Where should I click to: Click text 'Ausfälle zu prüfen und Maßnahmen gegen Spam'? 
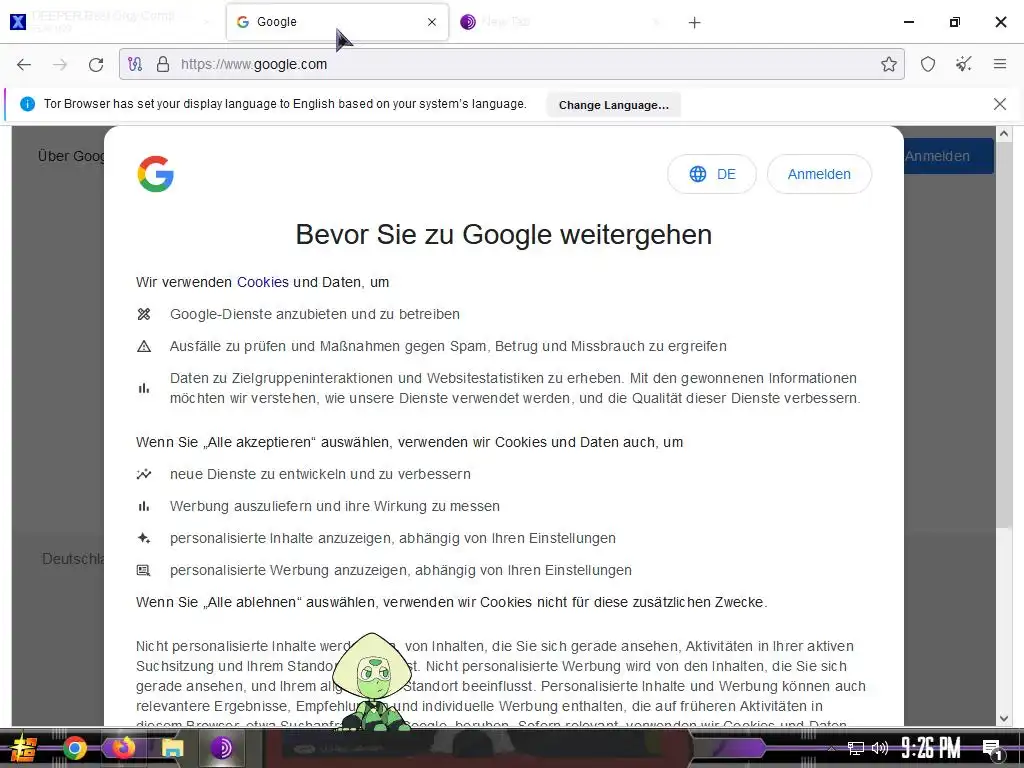tap(328, 346)
